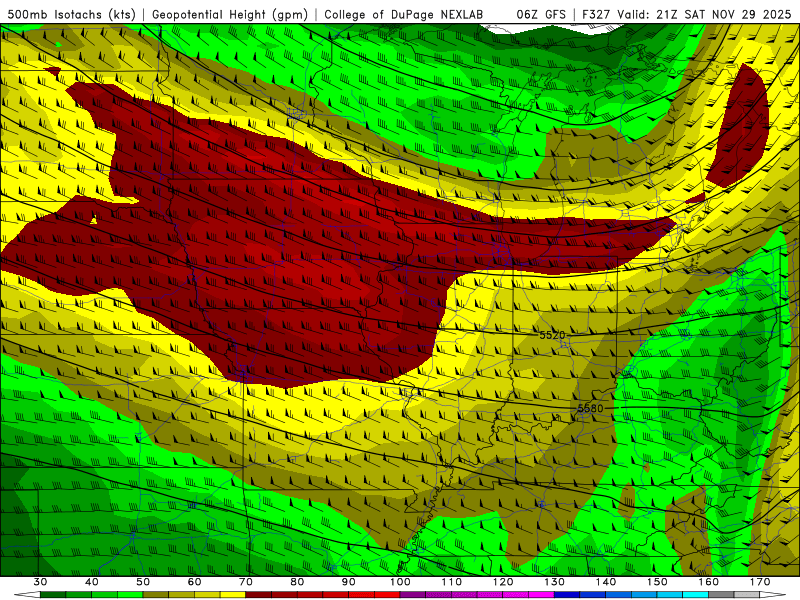This screenshot has width=800, height=600.
Task: Click the 130 knot legend value
Action: click(555, 582)
